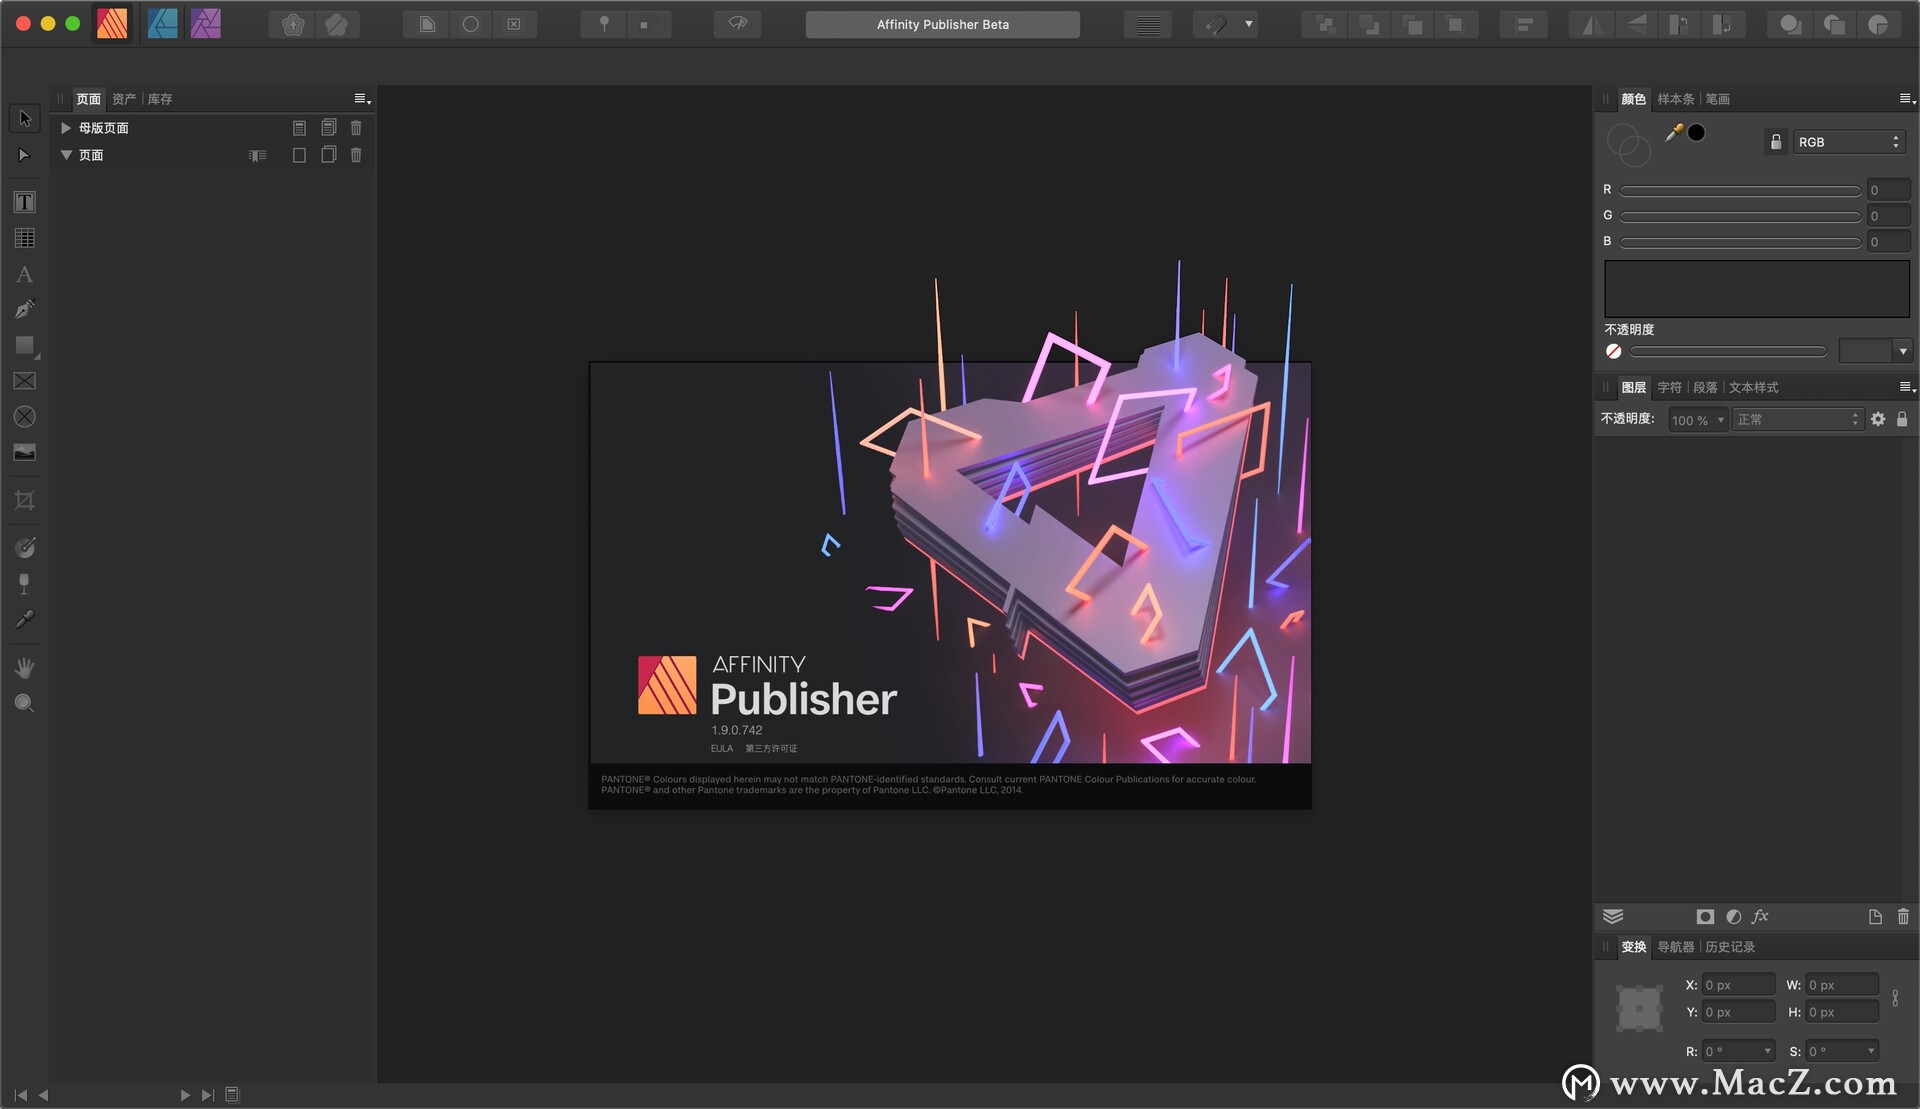Select the Node tool
The height and width of the screenshot is (1109, 1920).
pyautogui.click(x=25, y=155)
